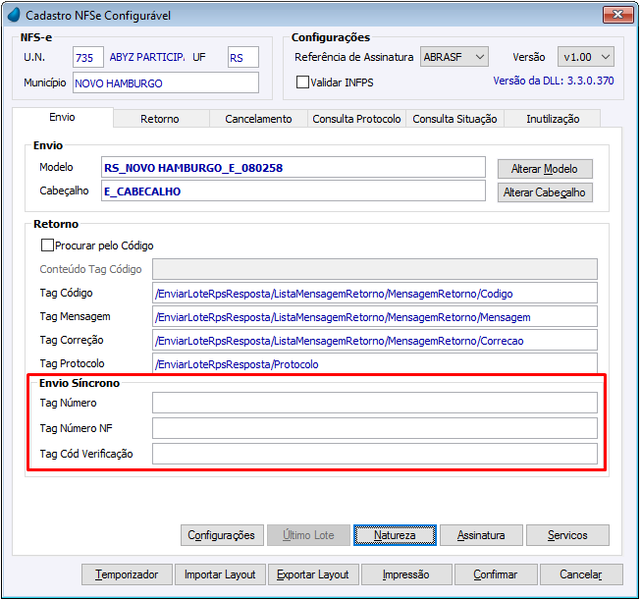641x600 pixels.
Task: Click the Tag Correção path field
Action: (x=375, y=340)
